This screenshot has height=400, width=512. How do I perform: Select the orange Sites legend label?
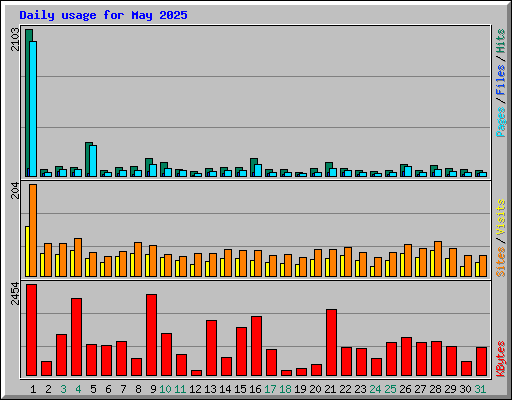pyautogui.click(x=501, y=262)
